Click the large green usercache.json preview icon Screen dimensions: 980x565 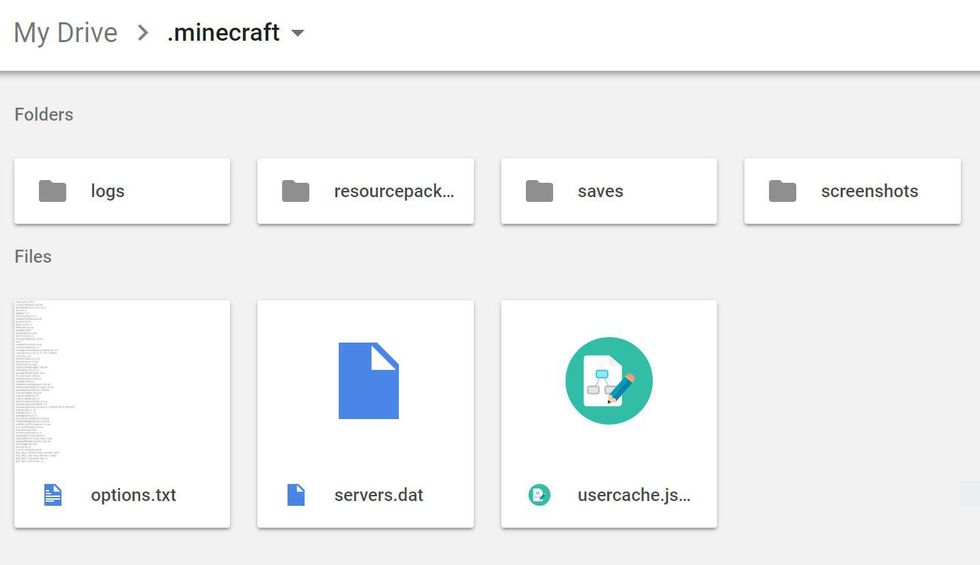point(609,381)
